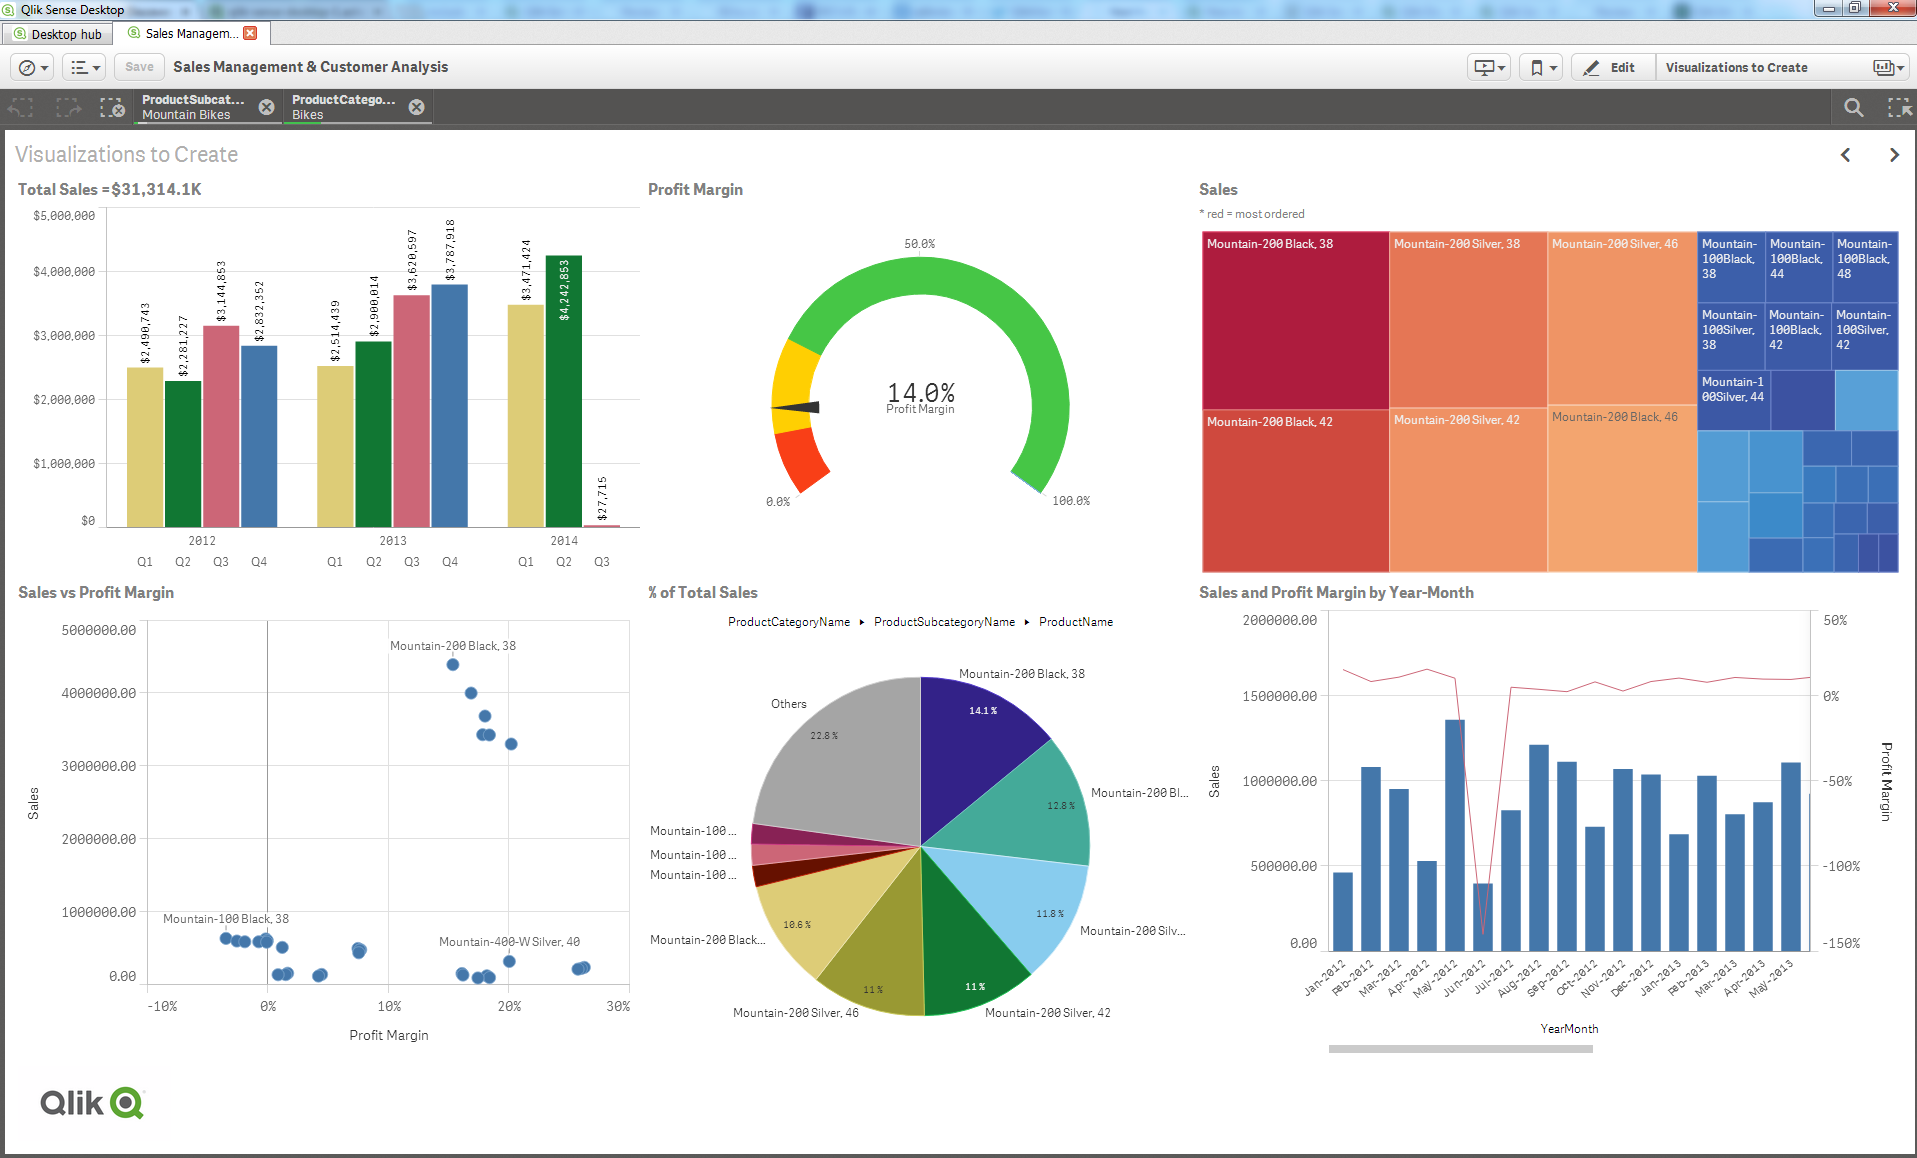Click ProductSubcategoryName in the drill-down path
Viewport: 1917px width, 1158px height.
tap(944, 622)
